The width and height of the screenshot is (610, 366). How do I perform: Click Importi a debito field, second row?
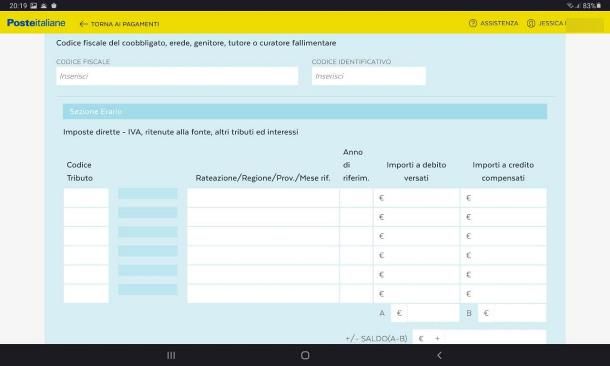[416, 217]
